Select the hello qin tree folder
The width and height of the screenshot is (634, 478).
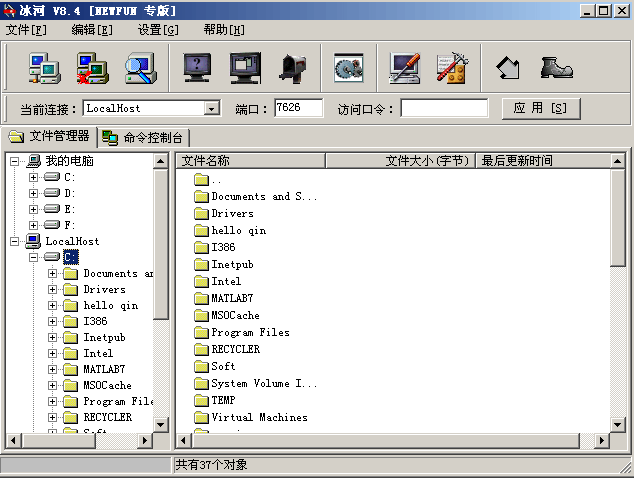[111, 305]
